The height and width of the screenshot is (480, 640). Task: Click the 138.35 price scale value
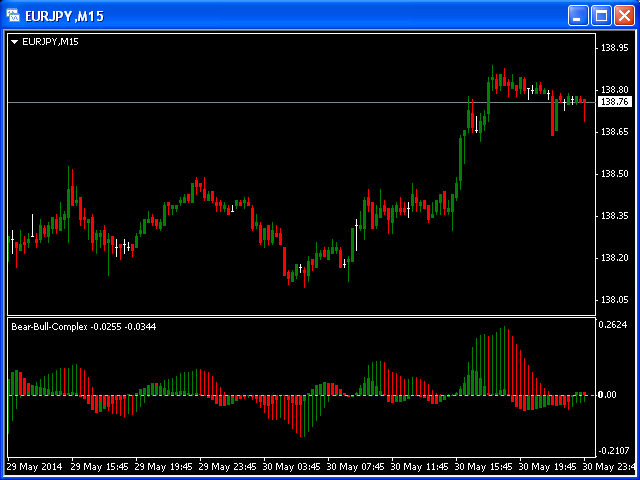pyautogui.click(x=614, y=216)
